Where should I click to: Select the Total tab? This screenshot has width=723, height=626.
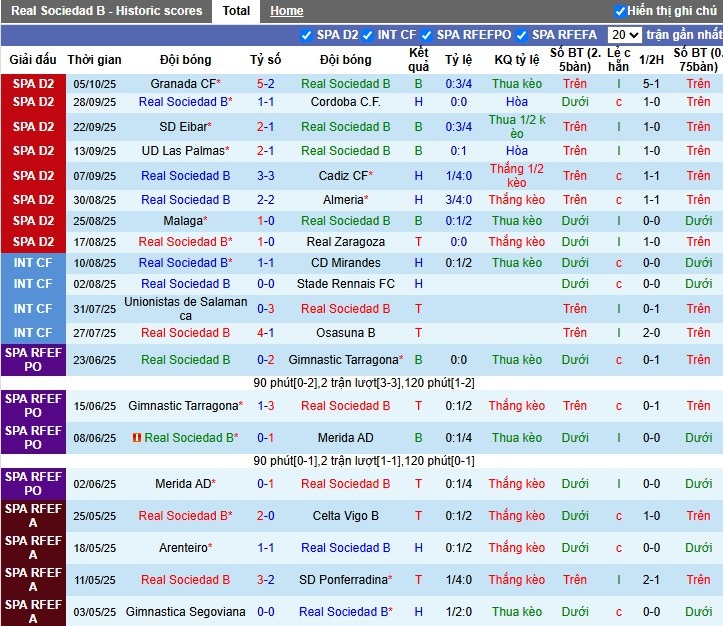236,11
